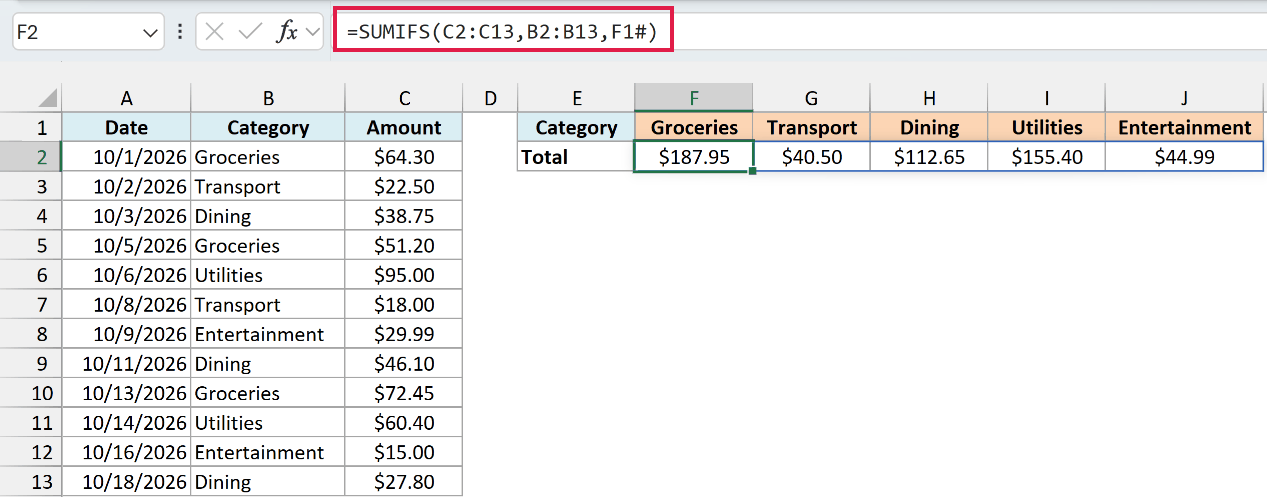Image resolution: width=1267 pixels, height=497 pixels.
Task: Click the date cell 10/18/2026
Action: [x=126, y=482]
